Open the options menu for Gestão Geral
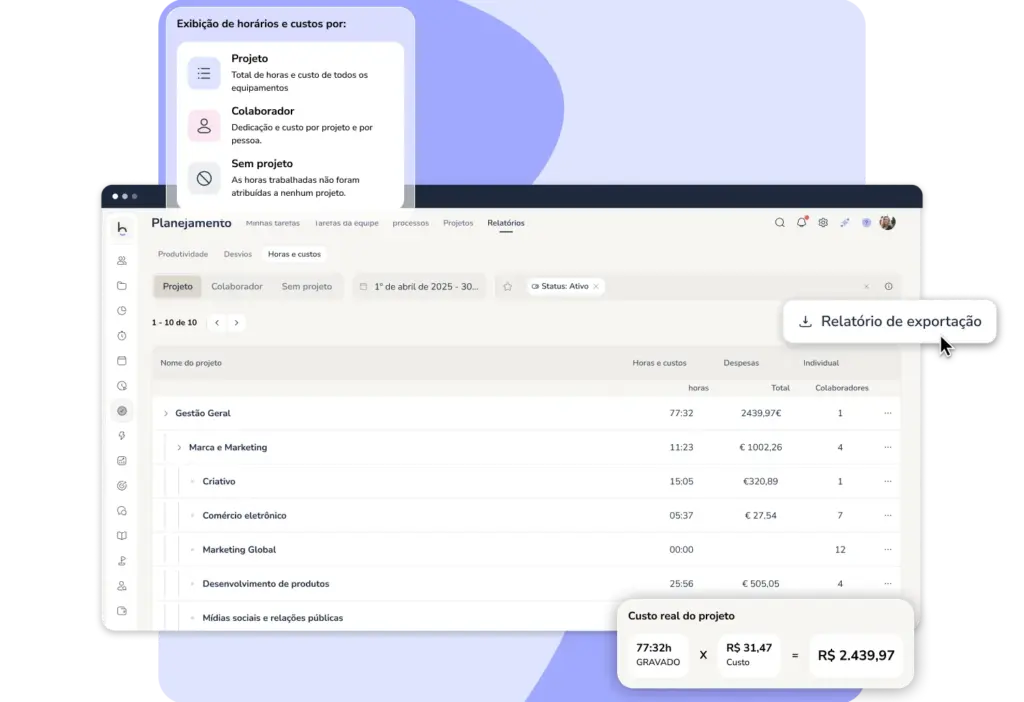The image size is (1024, 702). [888, 413]
